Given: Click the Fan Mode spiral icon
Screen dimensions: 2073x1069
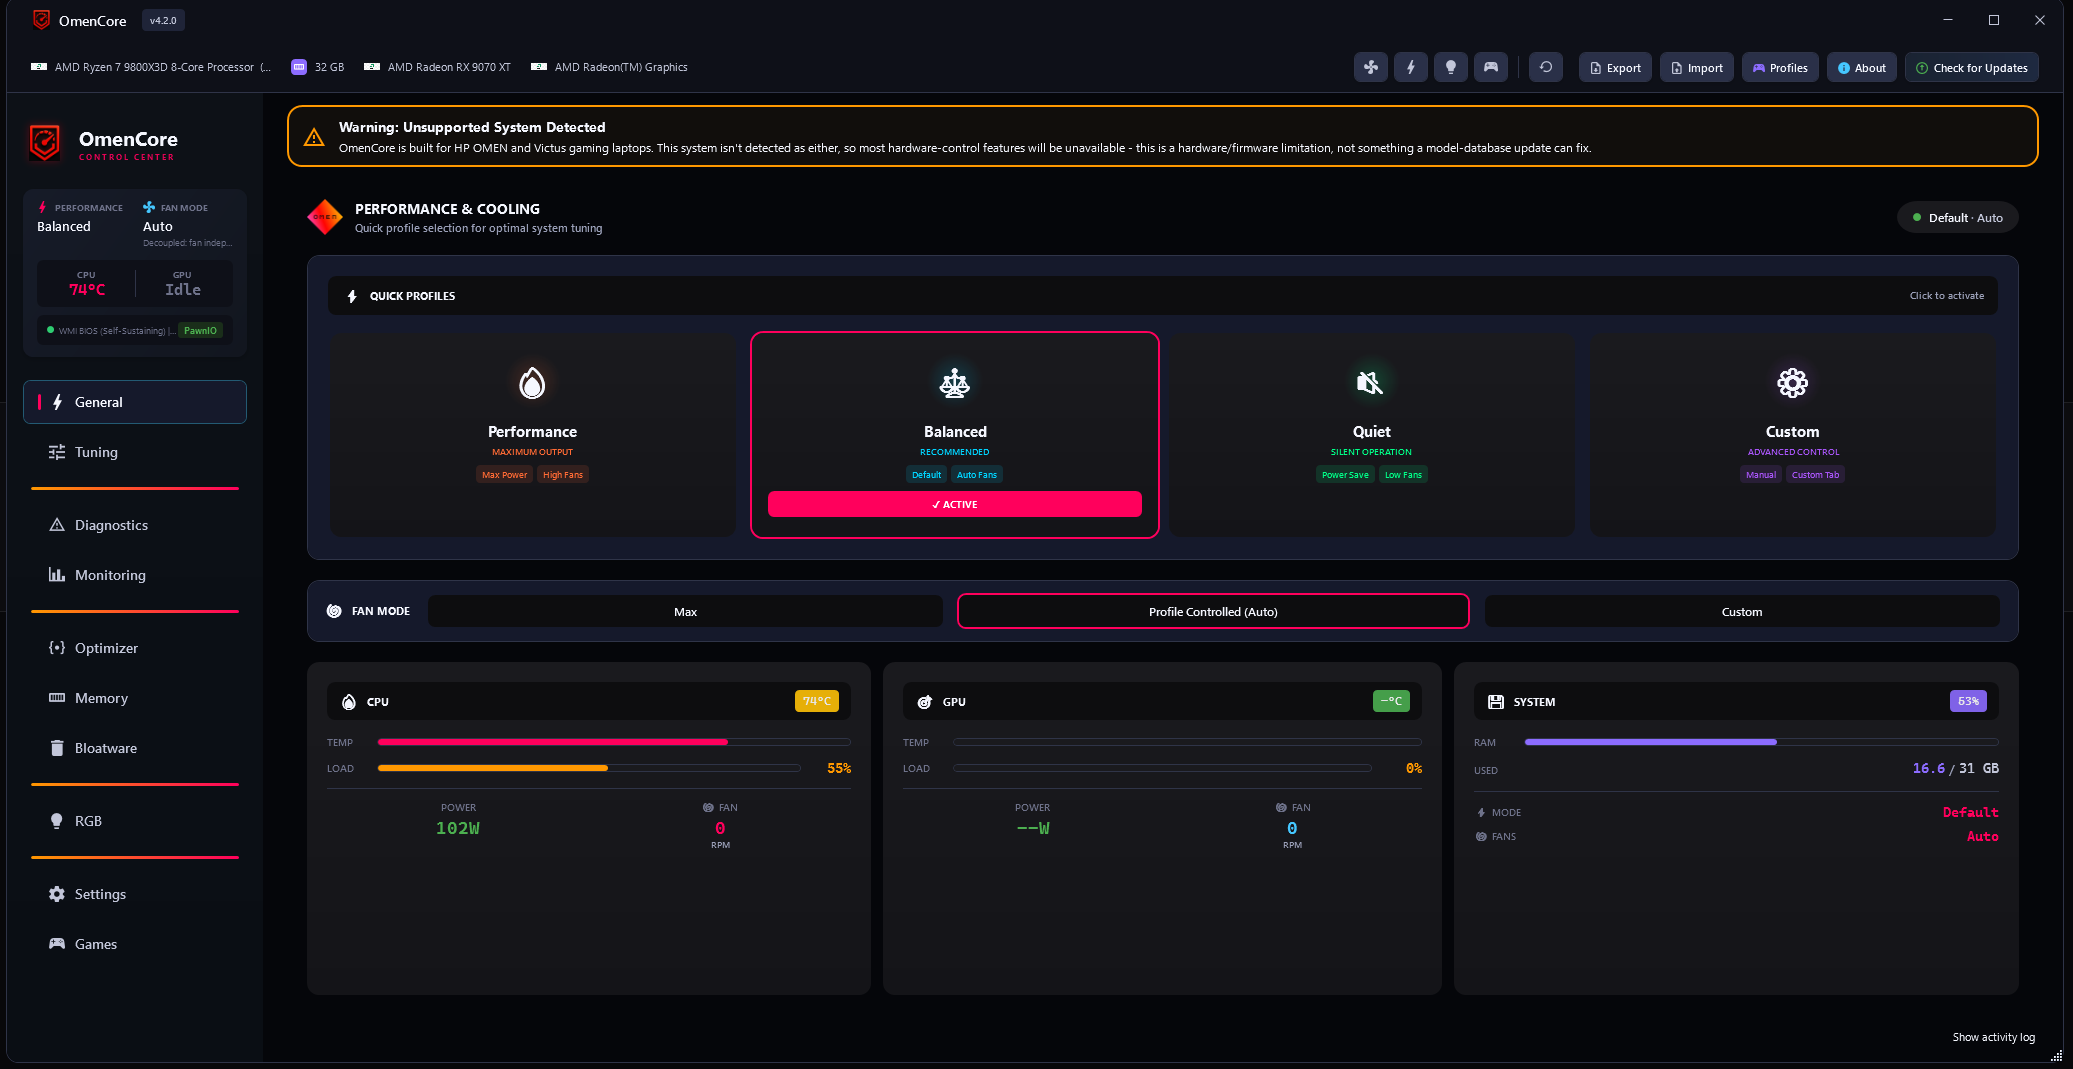Looking at the screenshot, I should click(x=334, y=611).
